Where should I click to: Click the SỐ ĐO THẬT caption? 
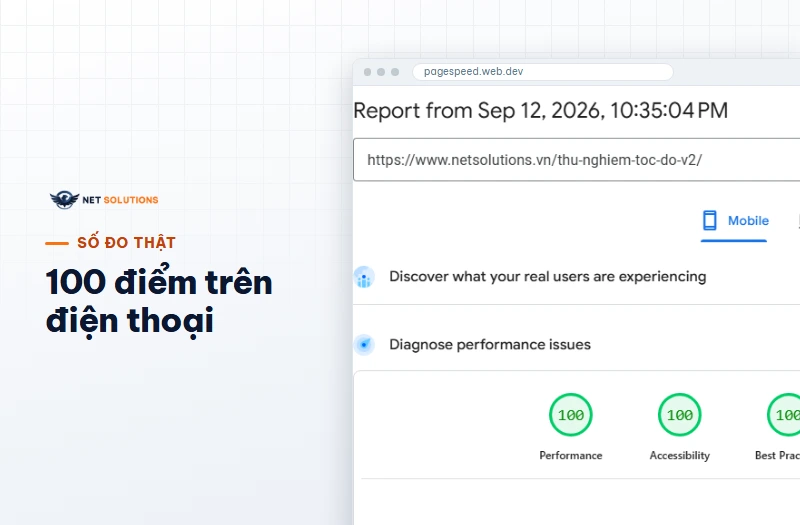[126, 242]
